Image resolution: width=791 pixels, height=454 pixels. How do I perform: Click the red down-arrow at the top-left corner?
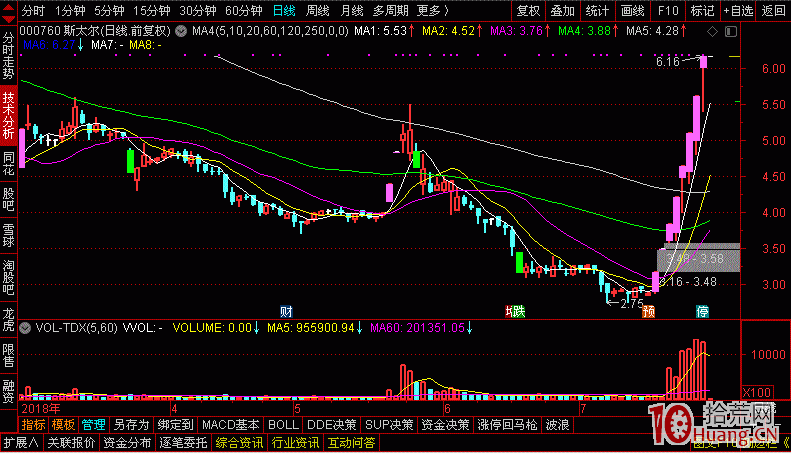click(x=8, y=19)
